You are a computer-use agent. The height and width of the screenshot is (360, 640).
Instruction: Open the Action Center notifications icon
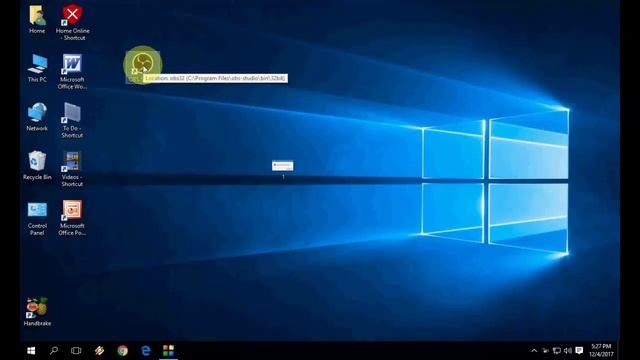[x=579, y=351]
